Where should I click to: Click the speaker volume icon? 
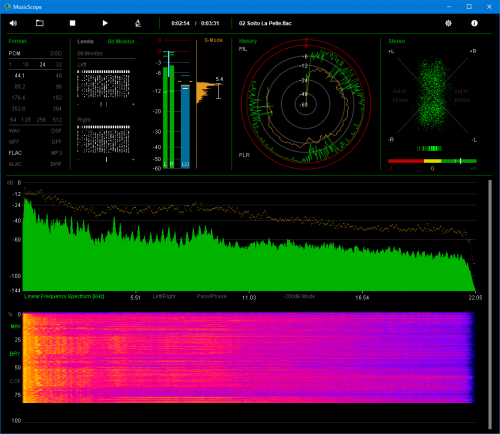[13, 23]
